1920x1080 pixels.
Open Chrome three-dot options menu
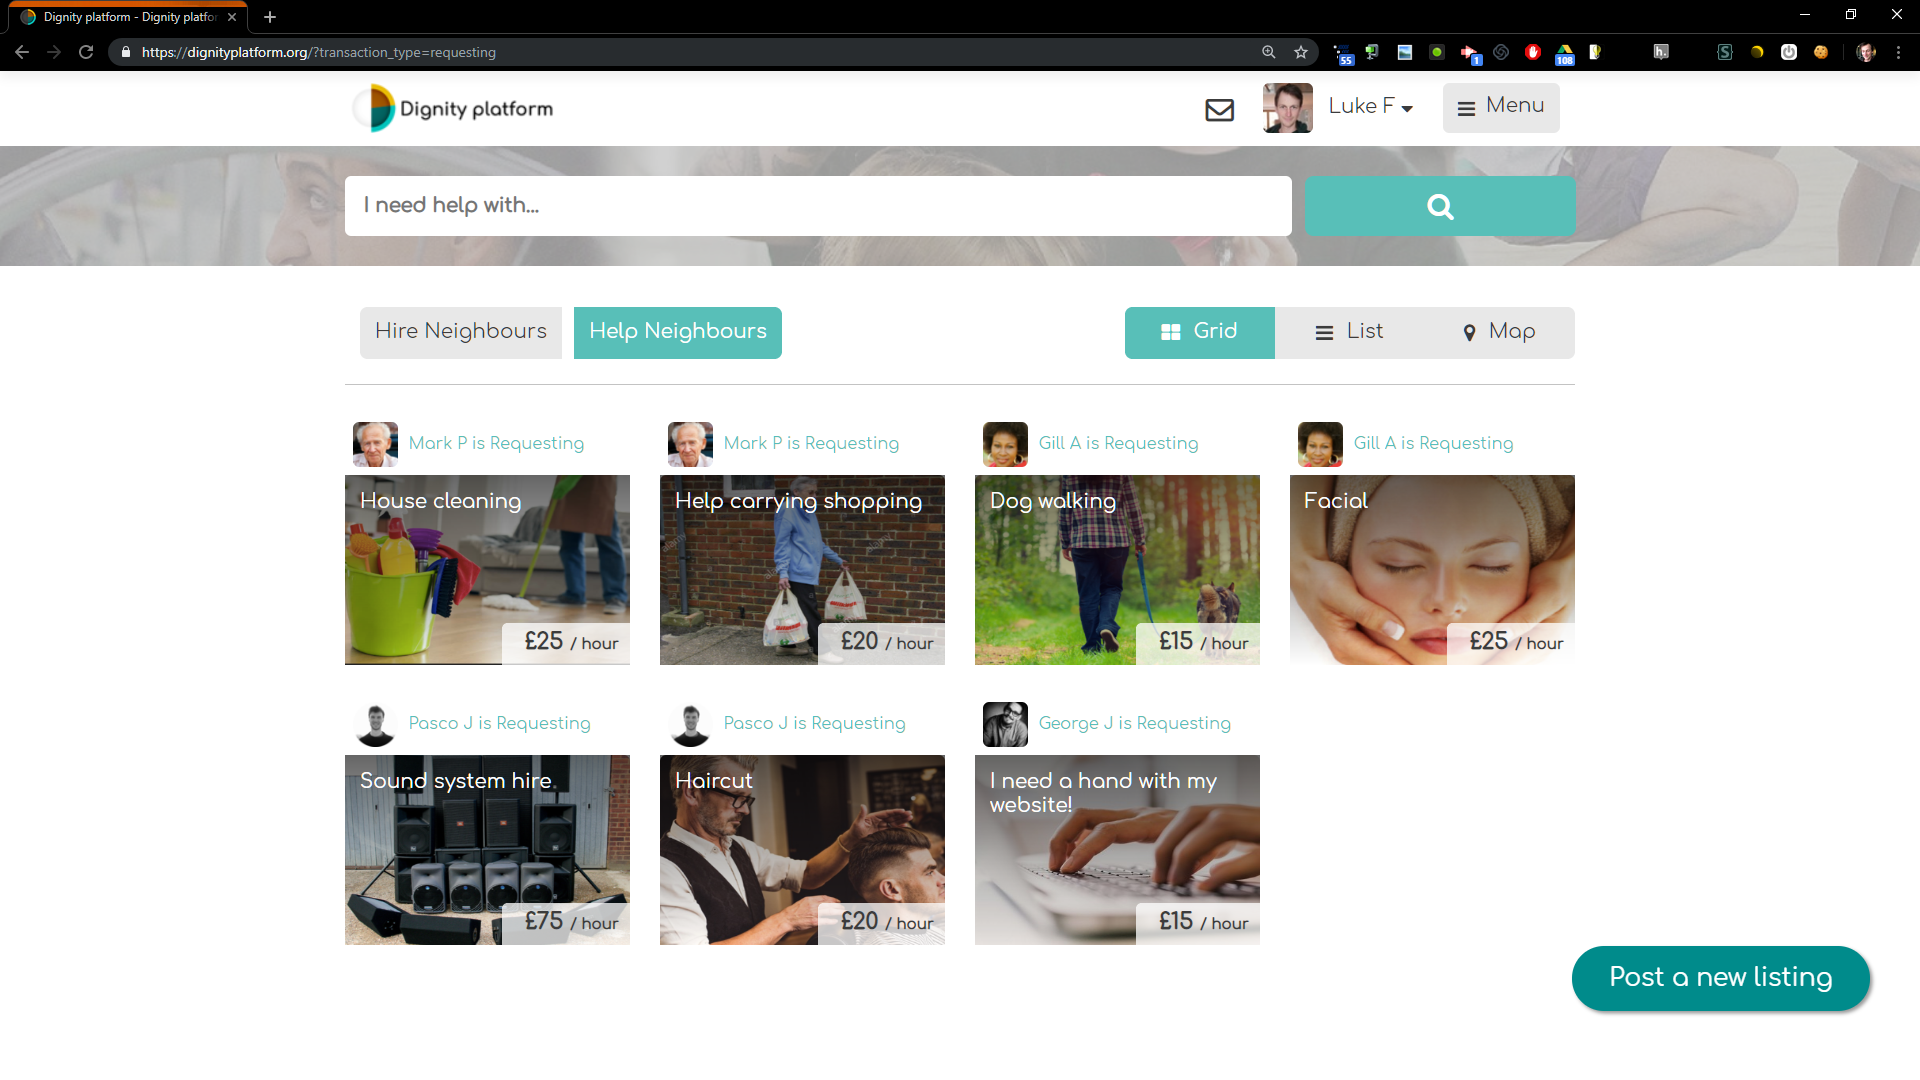coord(1898,52)
